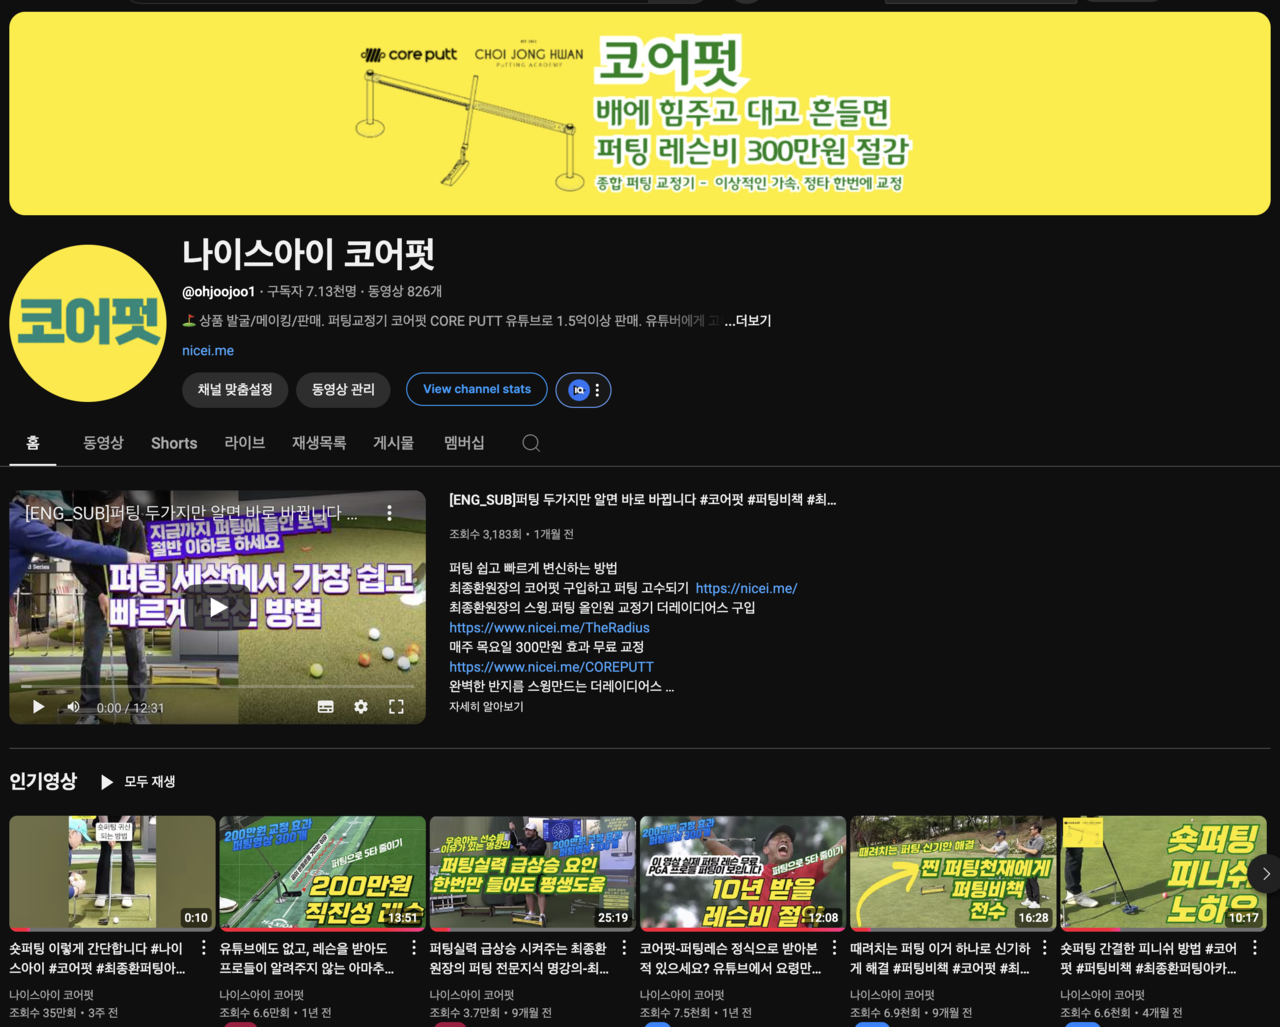The height and width of the screenshot is (1027, 1280).
Task: Go to the 멤버십 tab
Action: coord(464,443)
